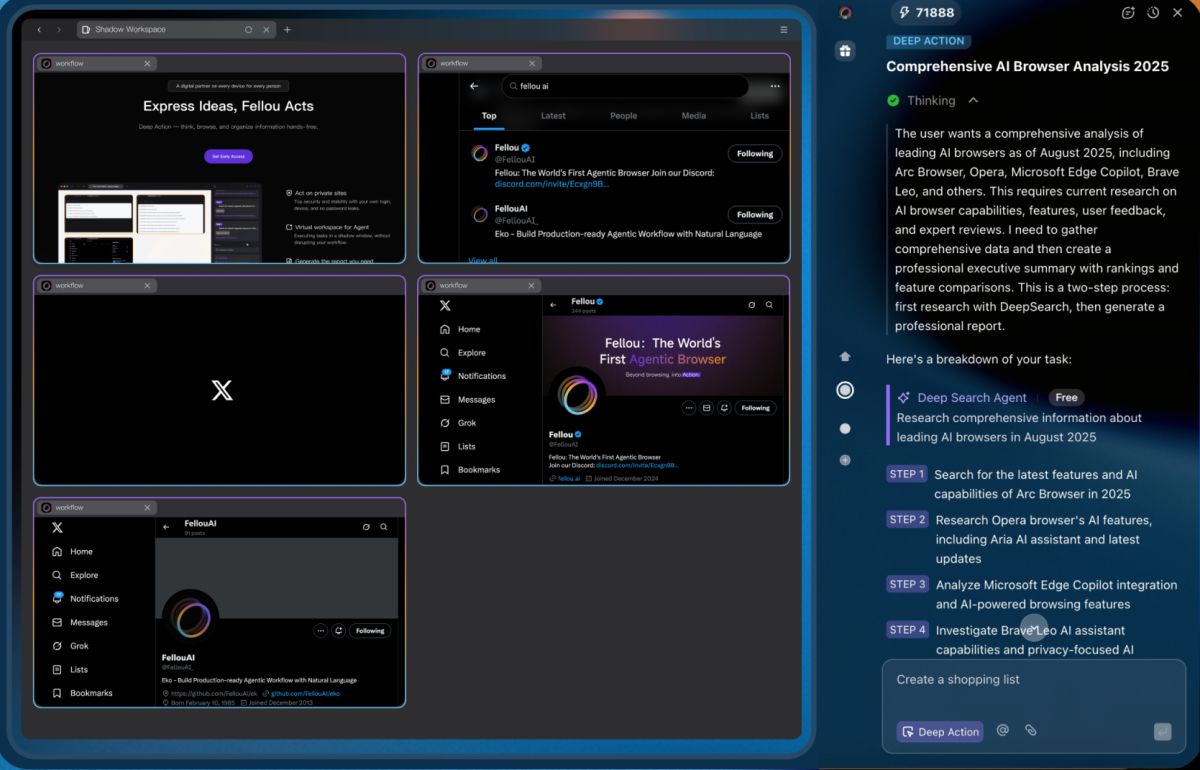Switch to the Latest tab
1200x770 pixels.
click(553, 116)
